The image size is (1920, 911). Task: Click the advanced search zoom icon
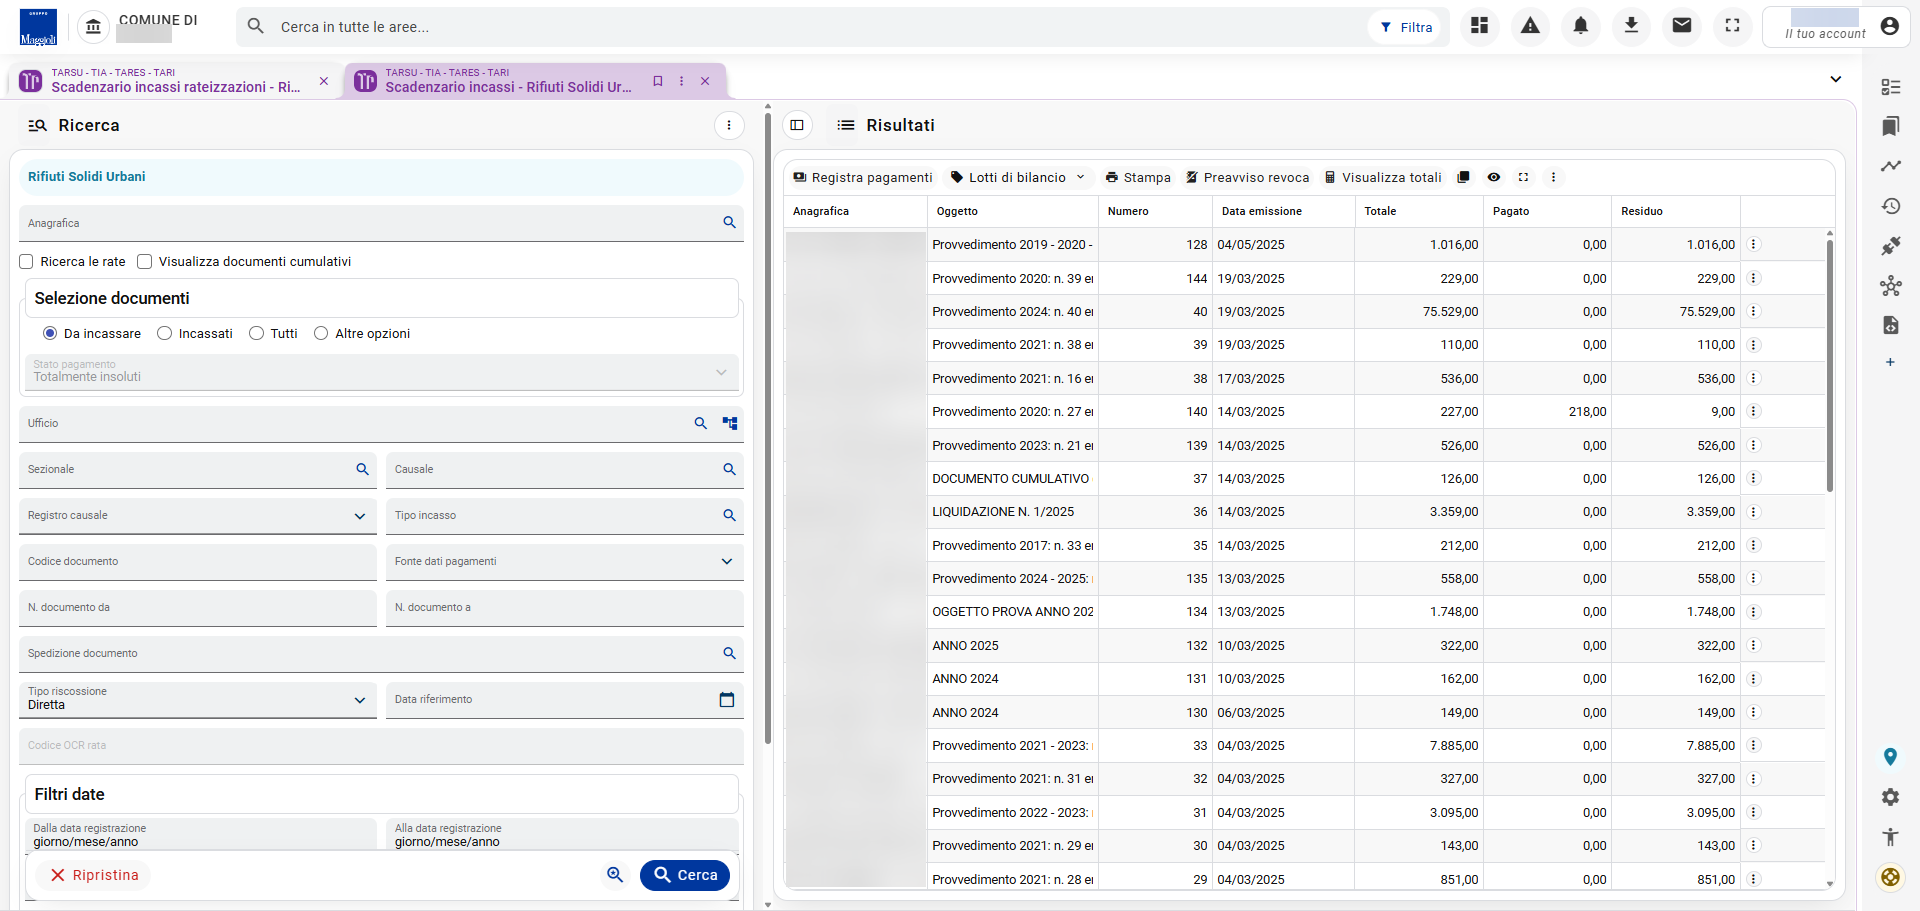click(x=615, y=875)
